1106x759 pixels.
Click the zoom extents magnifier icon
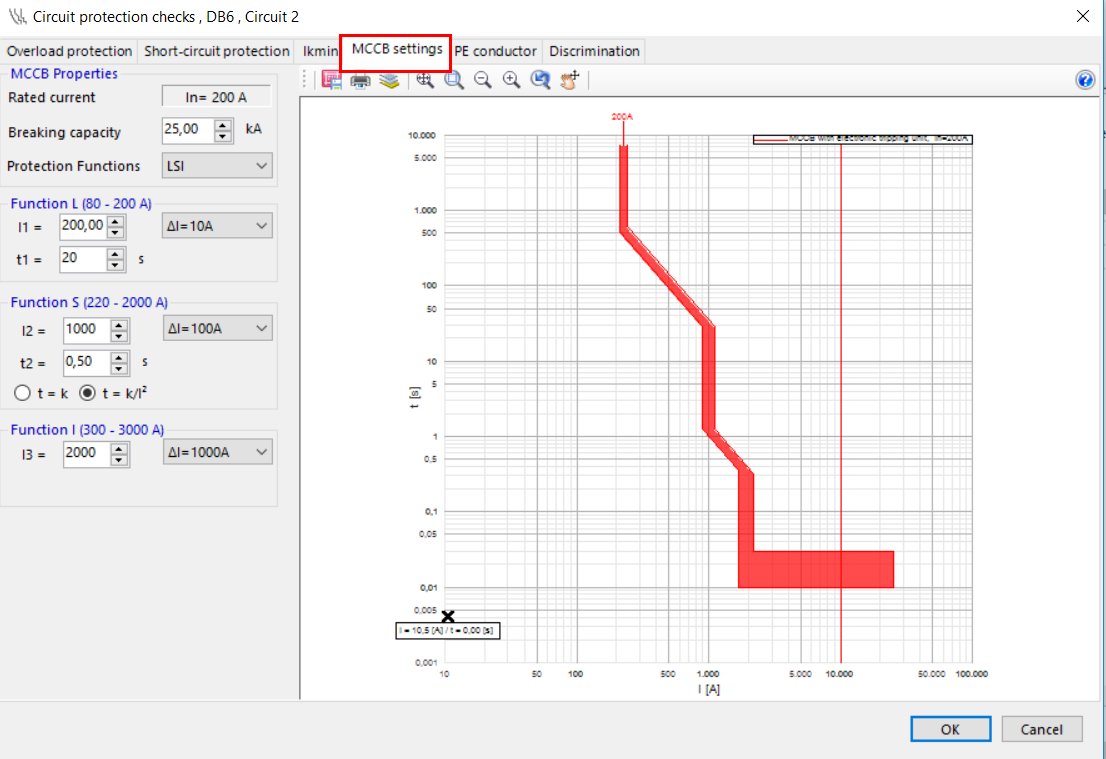pos(425,81)
